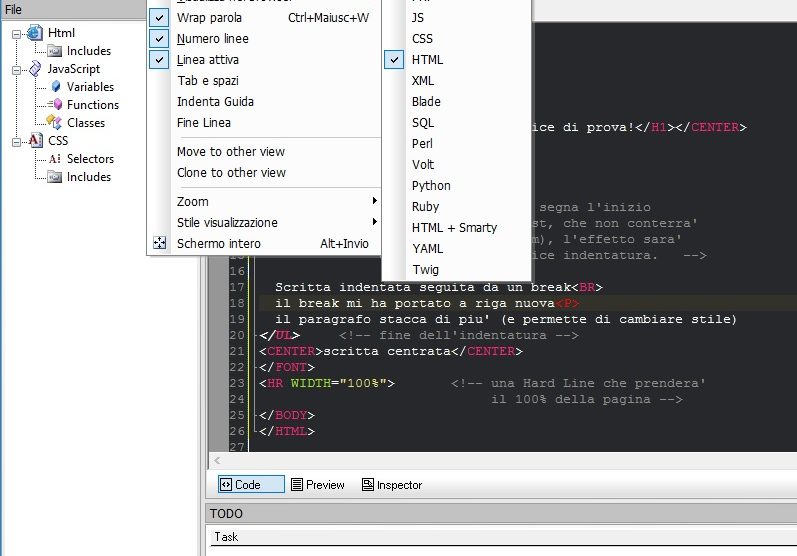
Task: Select Move to other view
Action: tap(231, 152)
